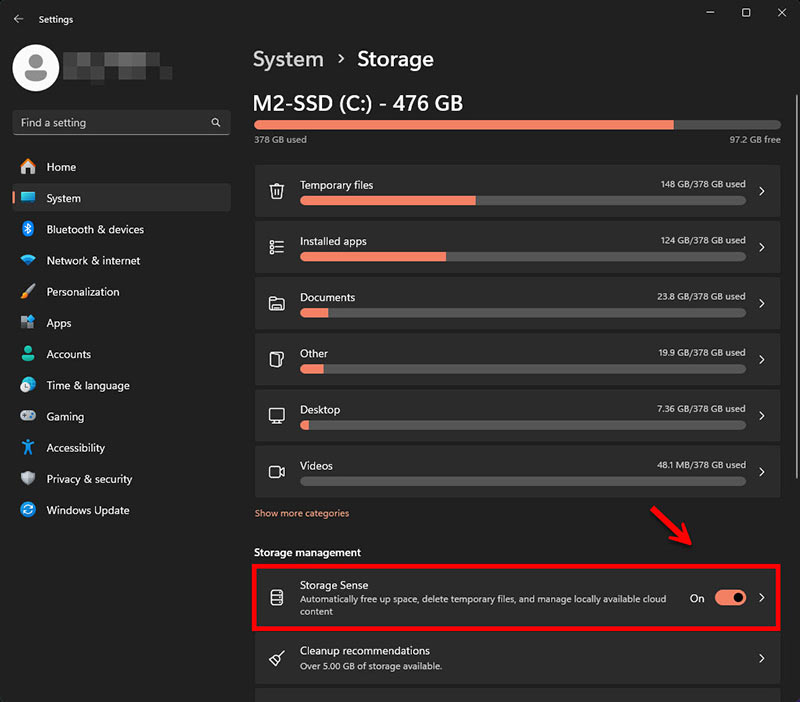800x702 pixels.
Task: Click the C: drive usage bar
Action: (x=517, y=125)
